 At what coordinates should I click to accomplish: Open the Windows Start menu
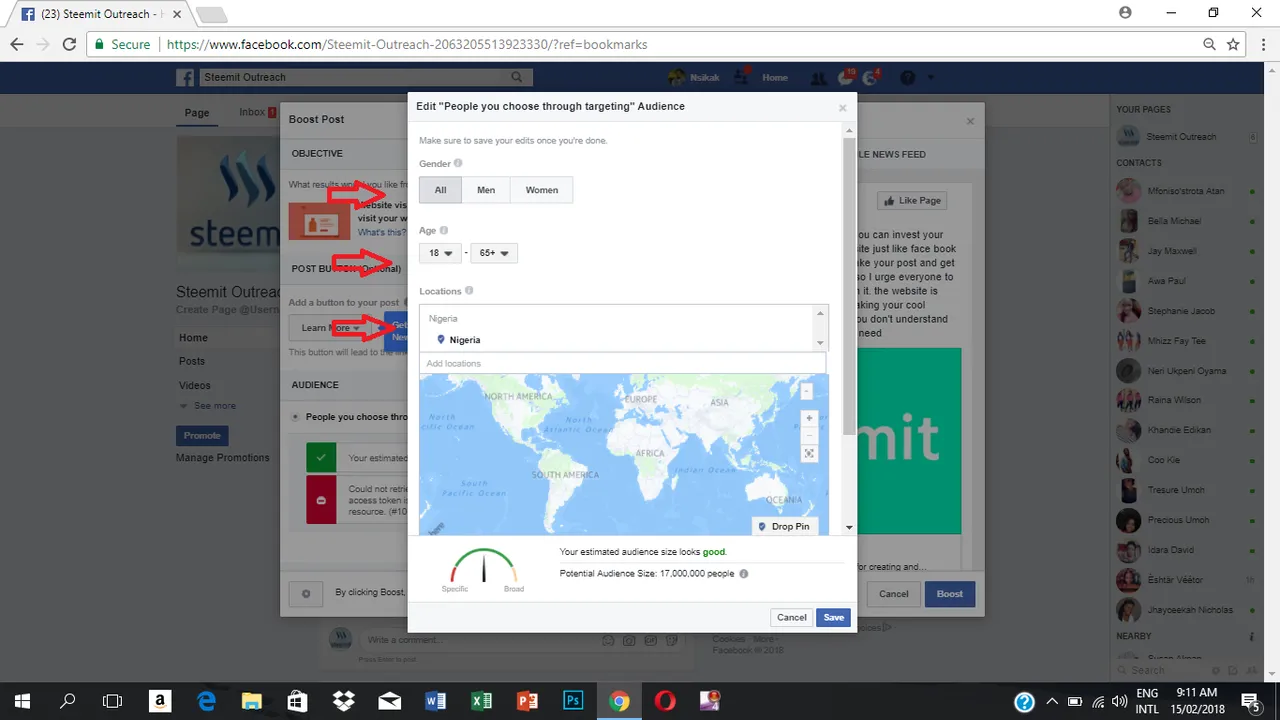tap(22, 701)
